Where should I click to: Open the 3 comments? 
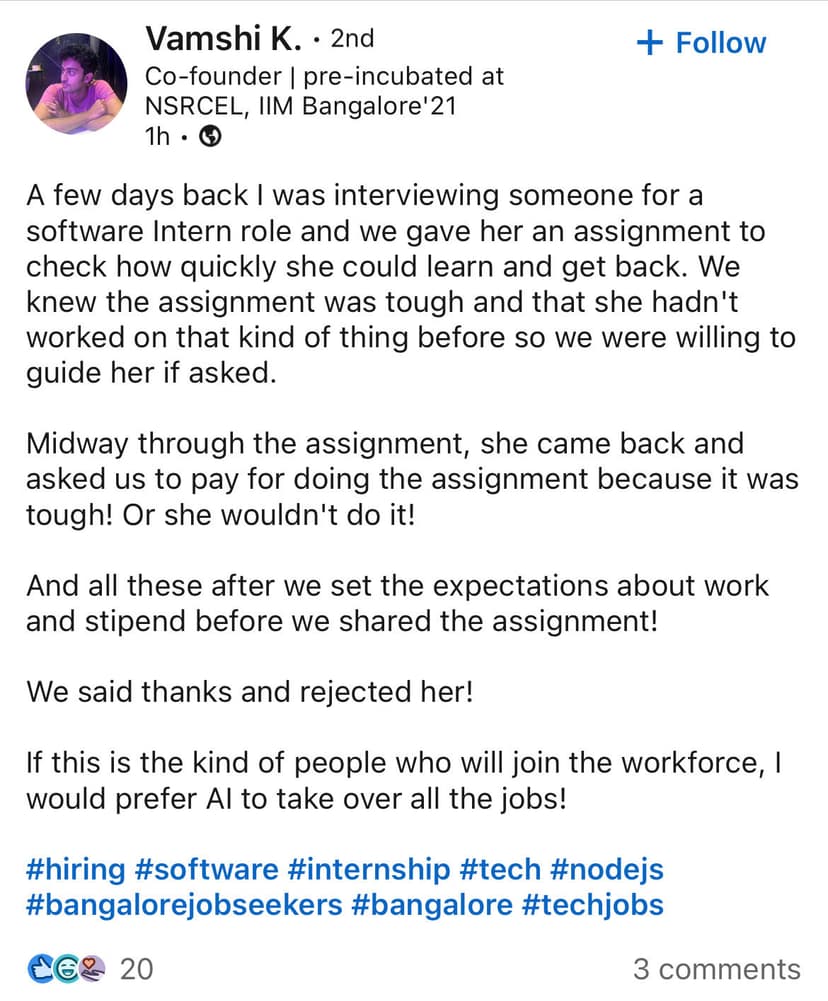point(716,968)
